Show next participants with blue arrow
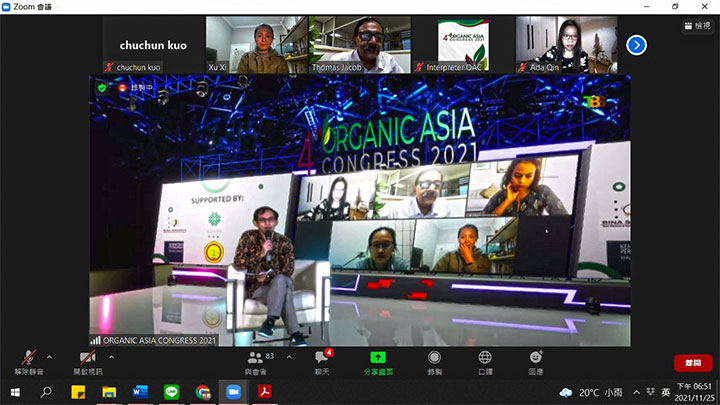Viewport: 720px width, 405px height. click(636, 45)
